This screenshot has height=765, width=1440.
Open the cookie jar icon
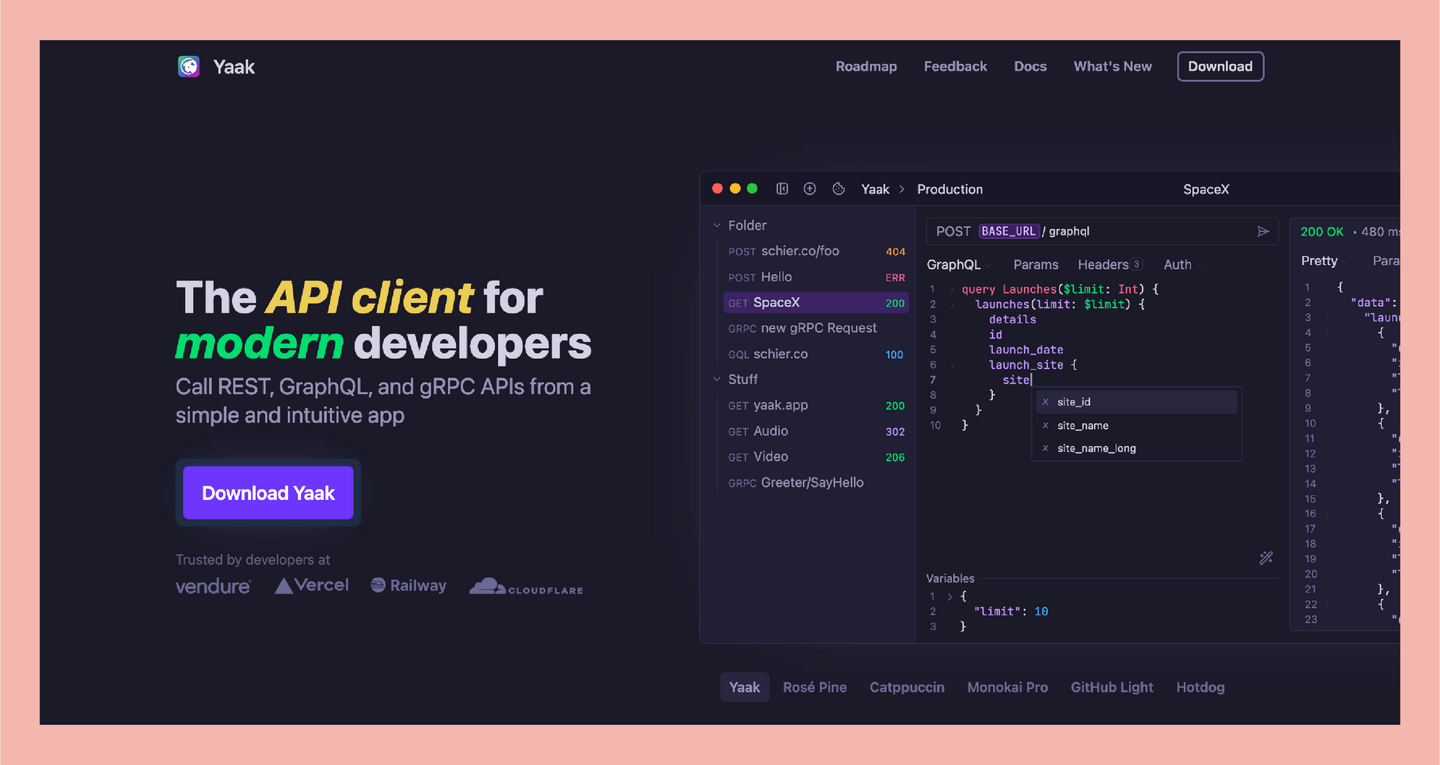point(839,189)
